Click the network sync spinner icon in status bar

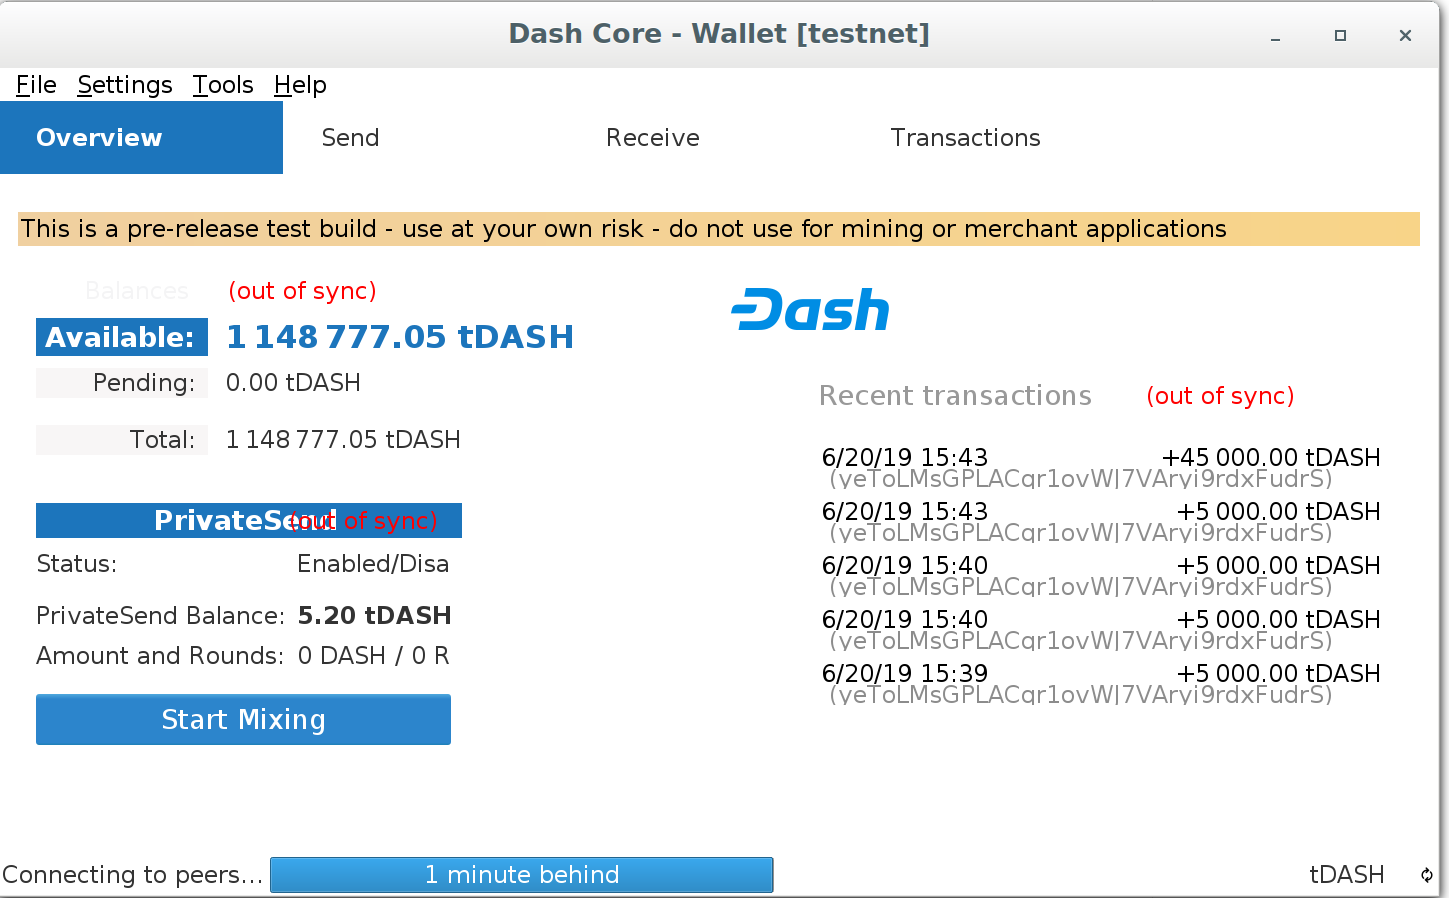pyautogui.click(x=1427, y=876)
